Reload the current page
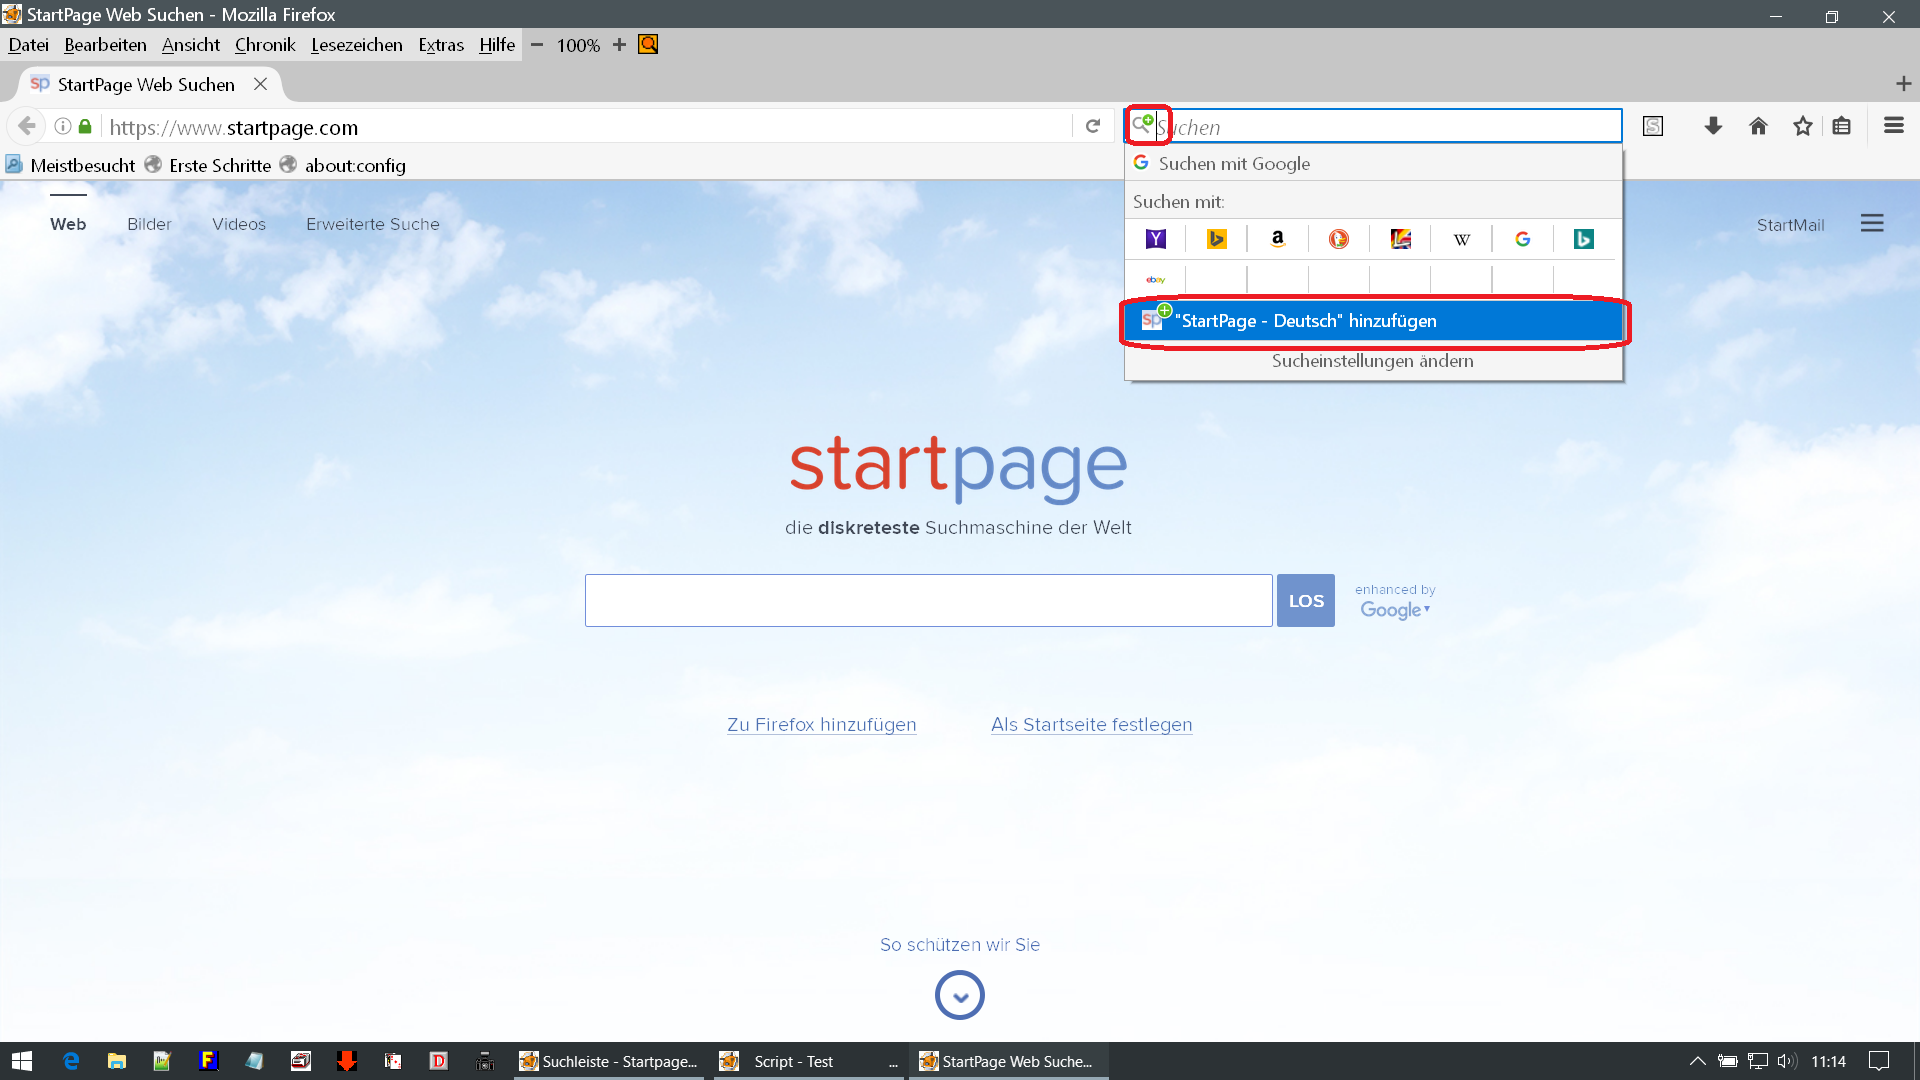This screenshot has height=1080, width=1920. tap(1093, 126)
